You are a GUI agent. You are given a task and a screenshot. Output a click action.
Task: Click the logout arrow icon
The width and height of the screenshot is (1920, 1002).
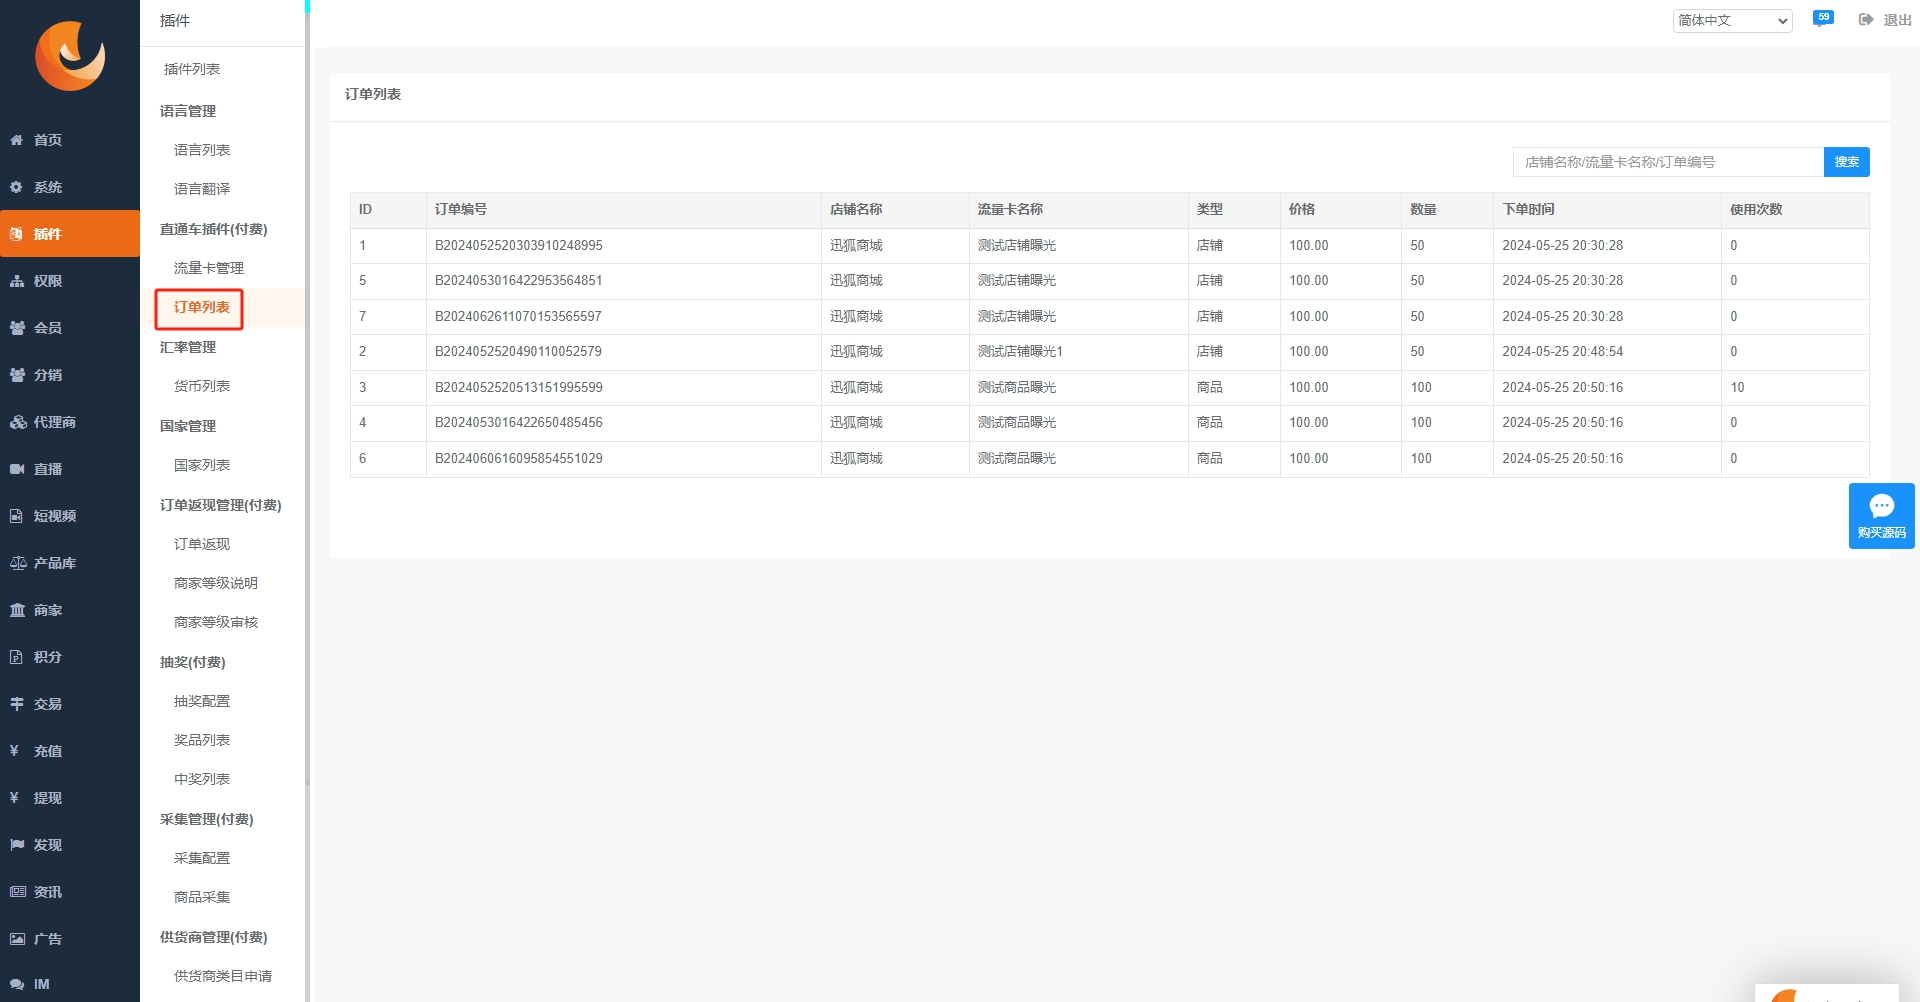(x=1866, y=20)
